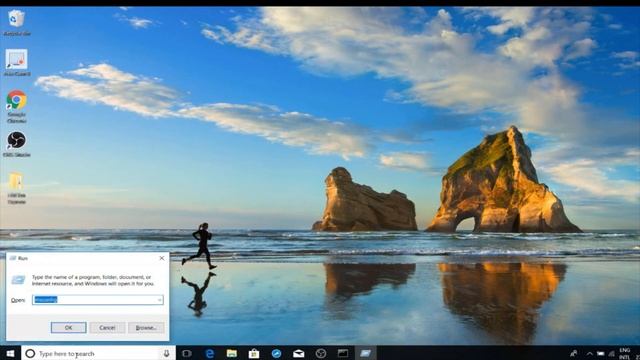Open Task View from the taskbar
The image size is (640, 360).
click(x=187, y=353)
